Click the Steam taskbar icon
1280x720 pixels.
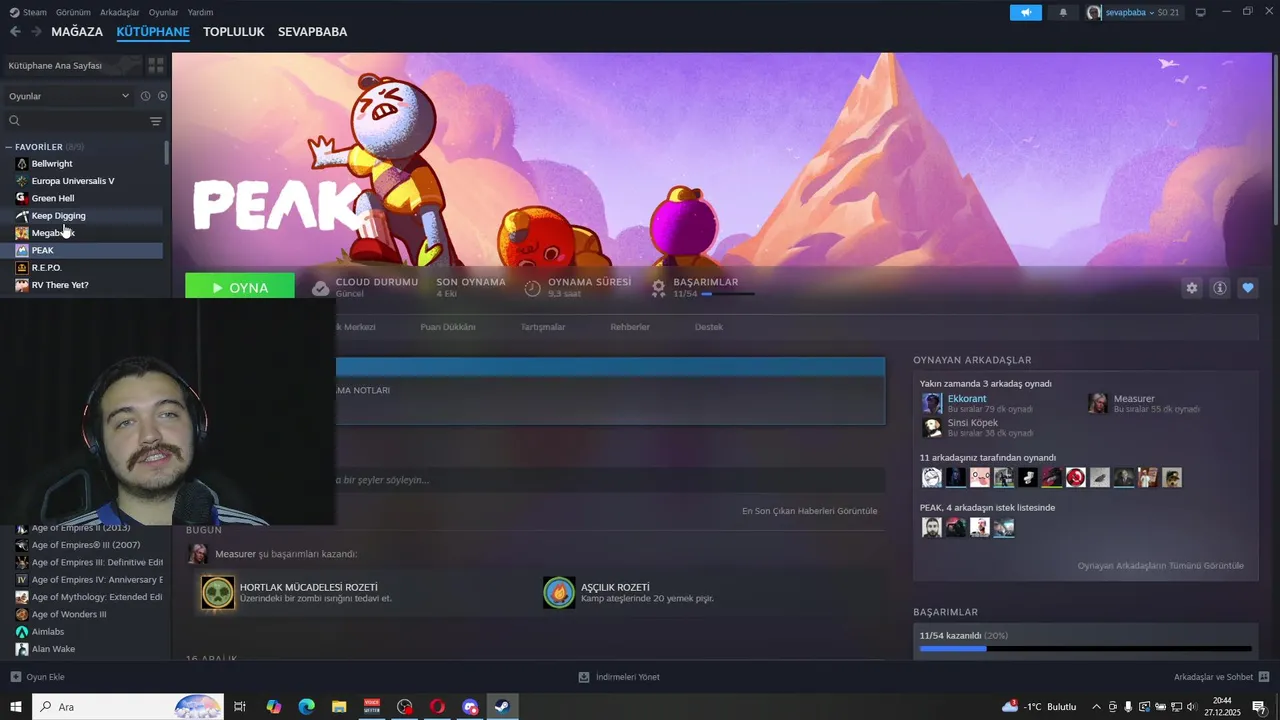tap(502, 707)
